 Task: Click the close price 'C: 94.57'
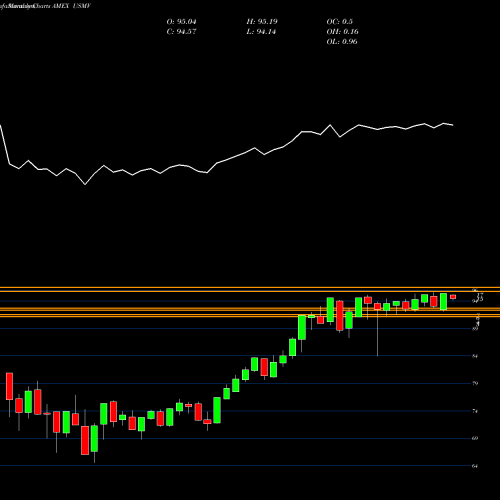tap(181, 32)
